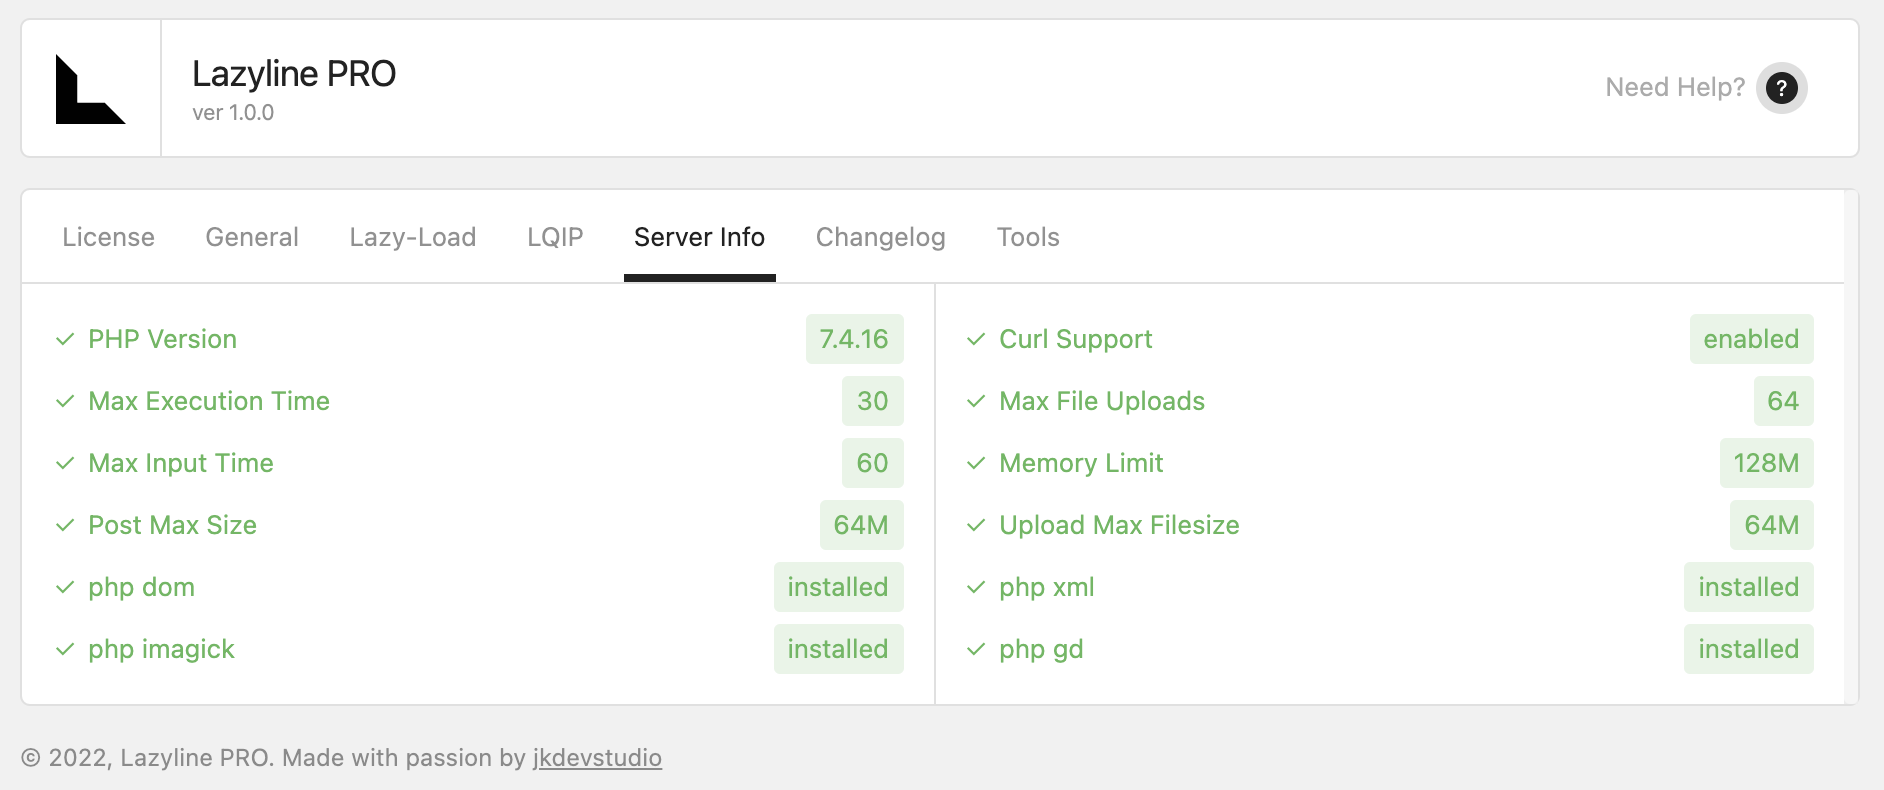Click the checkmark beside php dom

(x=65, y=587)
